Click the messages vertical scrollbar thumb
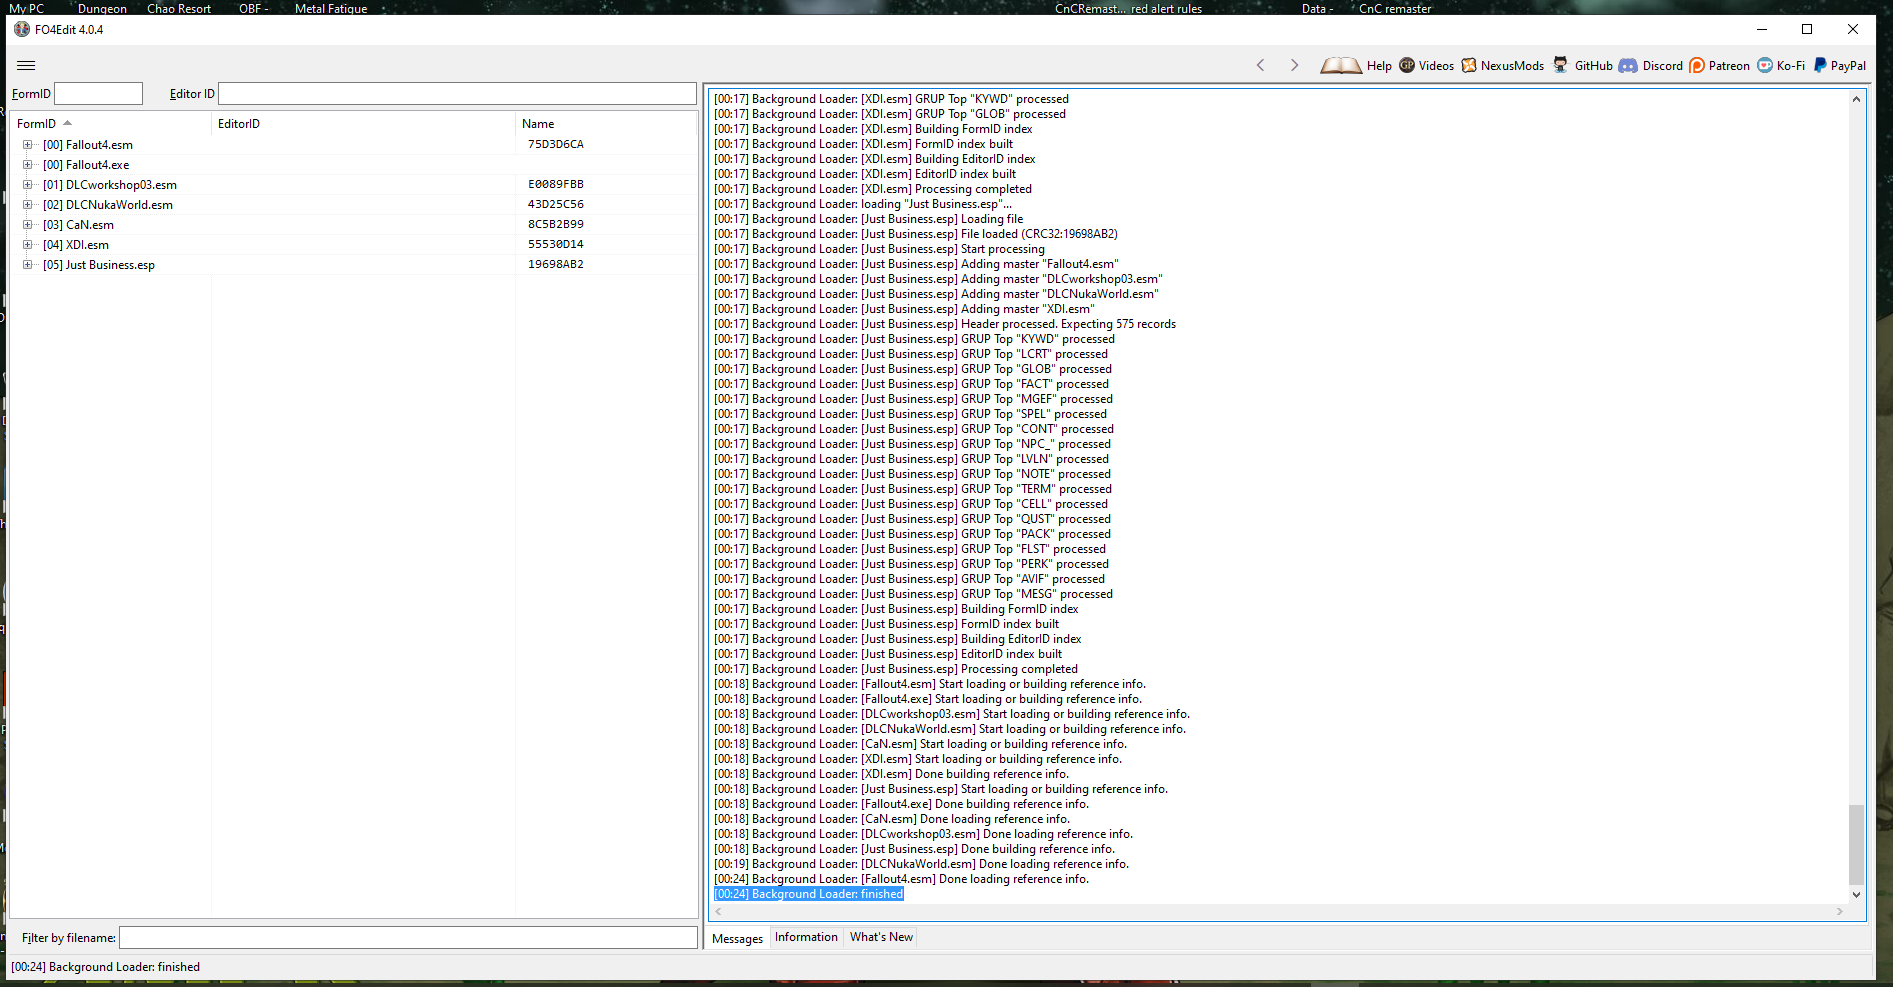The image size is (1893, 987). tap(1856, 845)
